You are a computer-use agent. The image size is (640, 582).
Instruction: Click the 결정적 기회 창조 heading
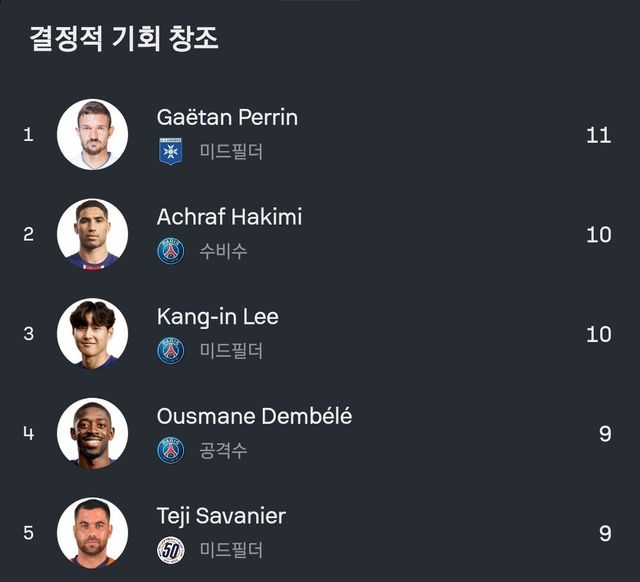coord(124,39)
